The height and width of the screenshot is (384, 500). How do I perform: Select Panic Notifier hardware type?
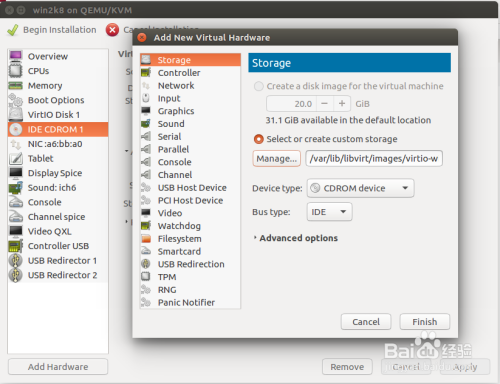point(190,302)
